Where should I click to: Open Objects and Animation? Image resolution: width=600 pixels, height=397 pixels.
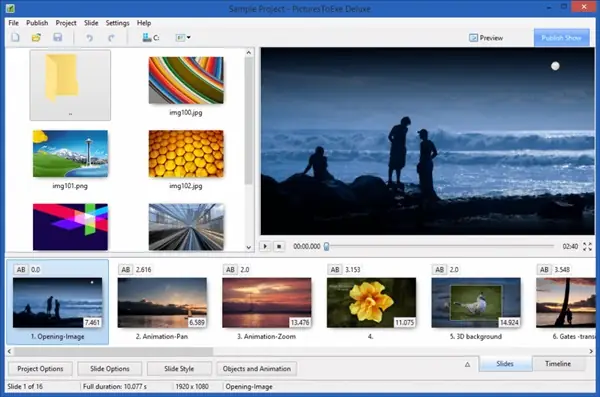click(257, 369)
